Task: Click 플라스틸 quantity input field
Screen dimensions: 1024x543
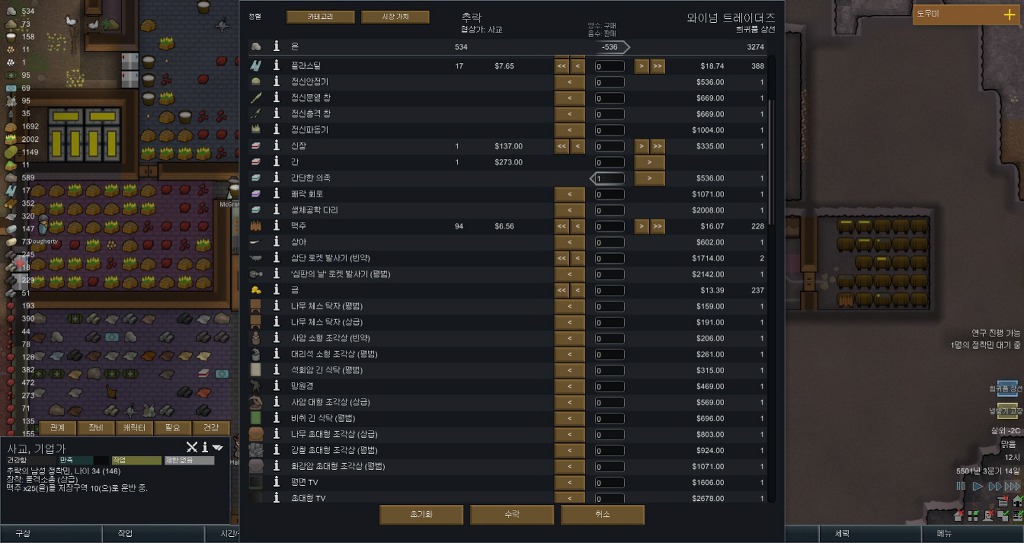Action: tap(609, 66)
